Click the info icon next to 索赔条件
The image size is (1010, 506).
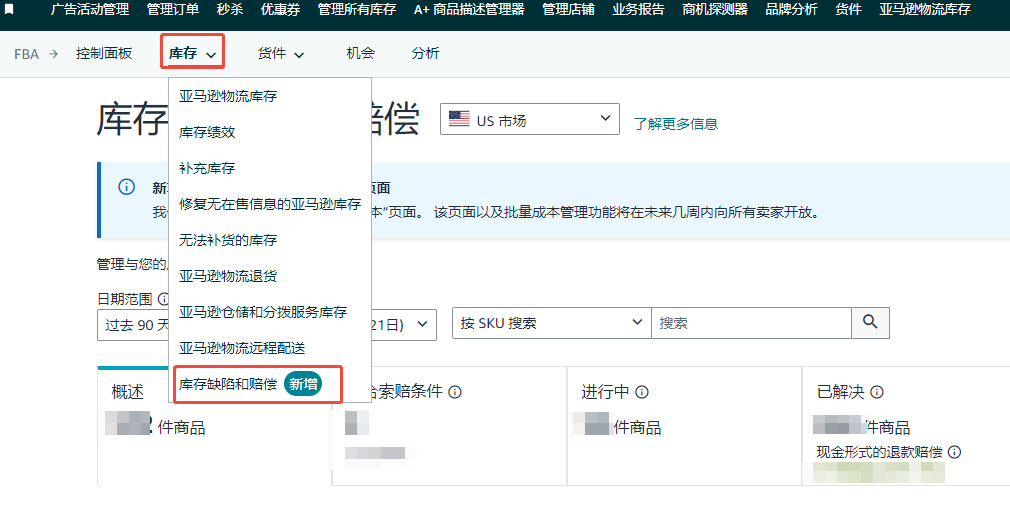[455, 392]
